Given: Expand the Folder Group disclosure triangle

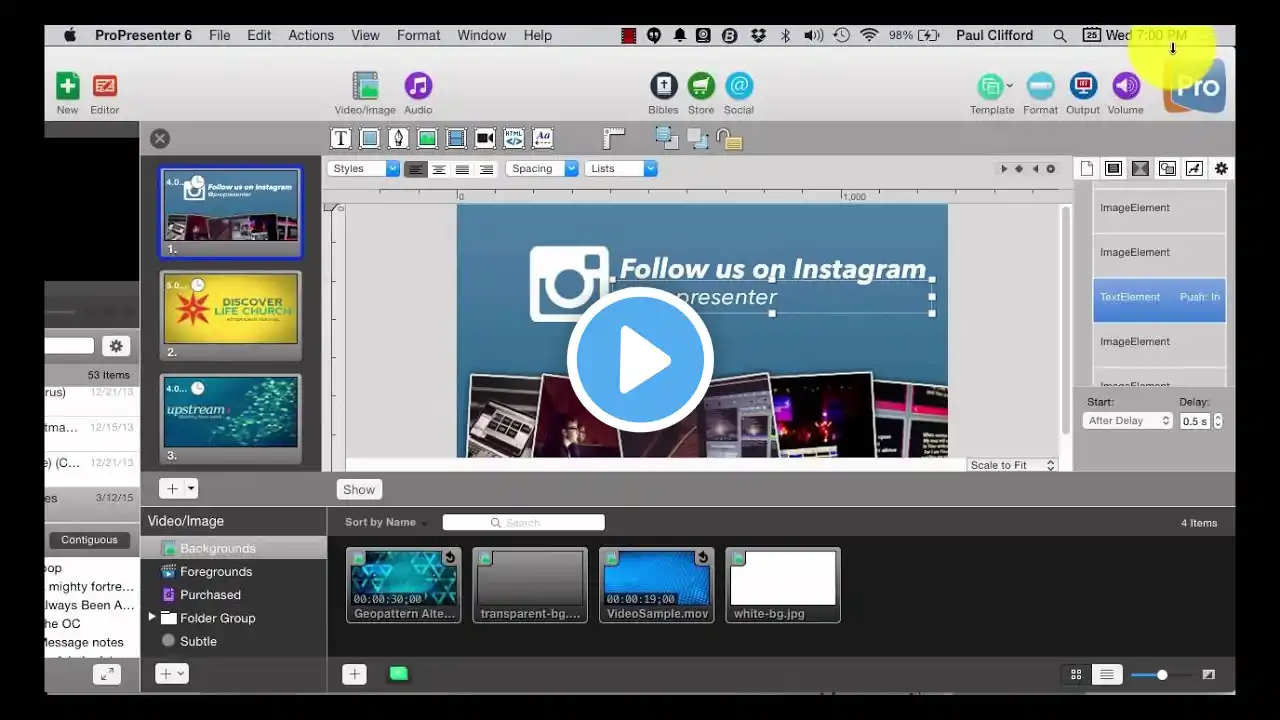Looking at the screenshot, I should click(x=152, y=617).
